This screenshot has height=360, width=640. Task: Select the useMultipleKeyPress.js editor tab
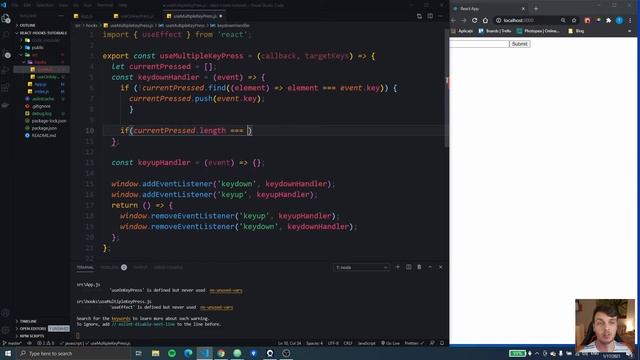(x=194, y=16)
